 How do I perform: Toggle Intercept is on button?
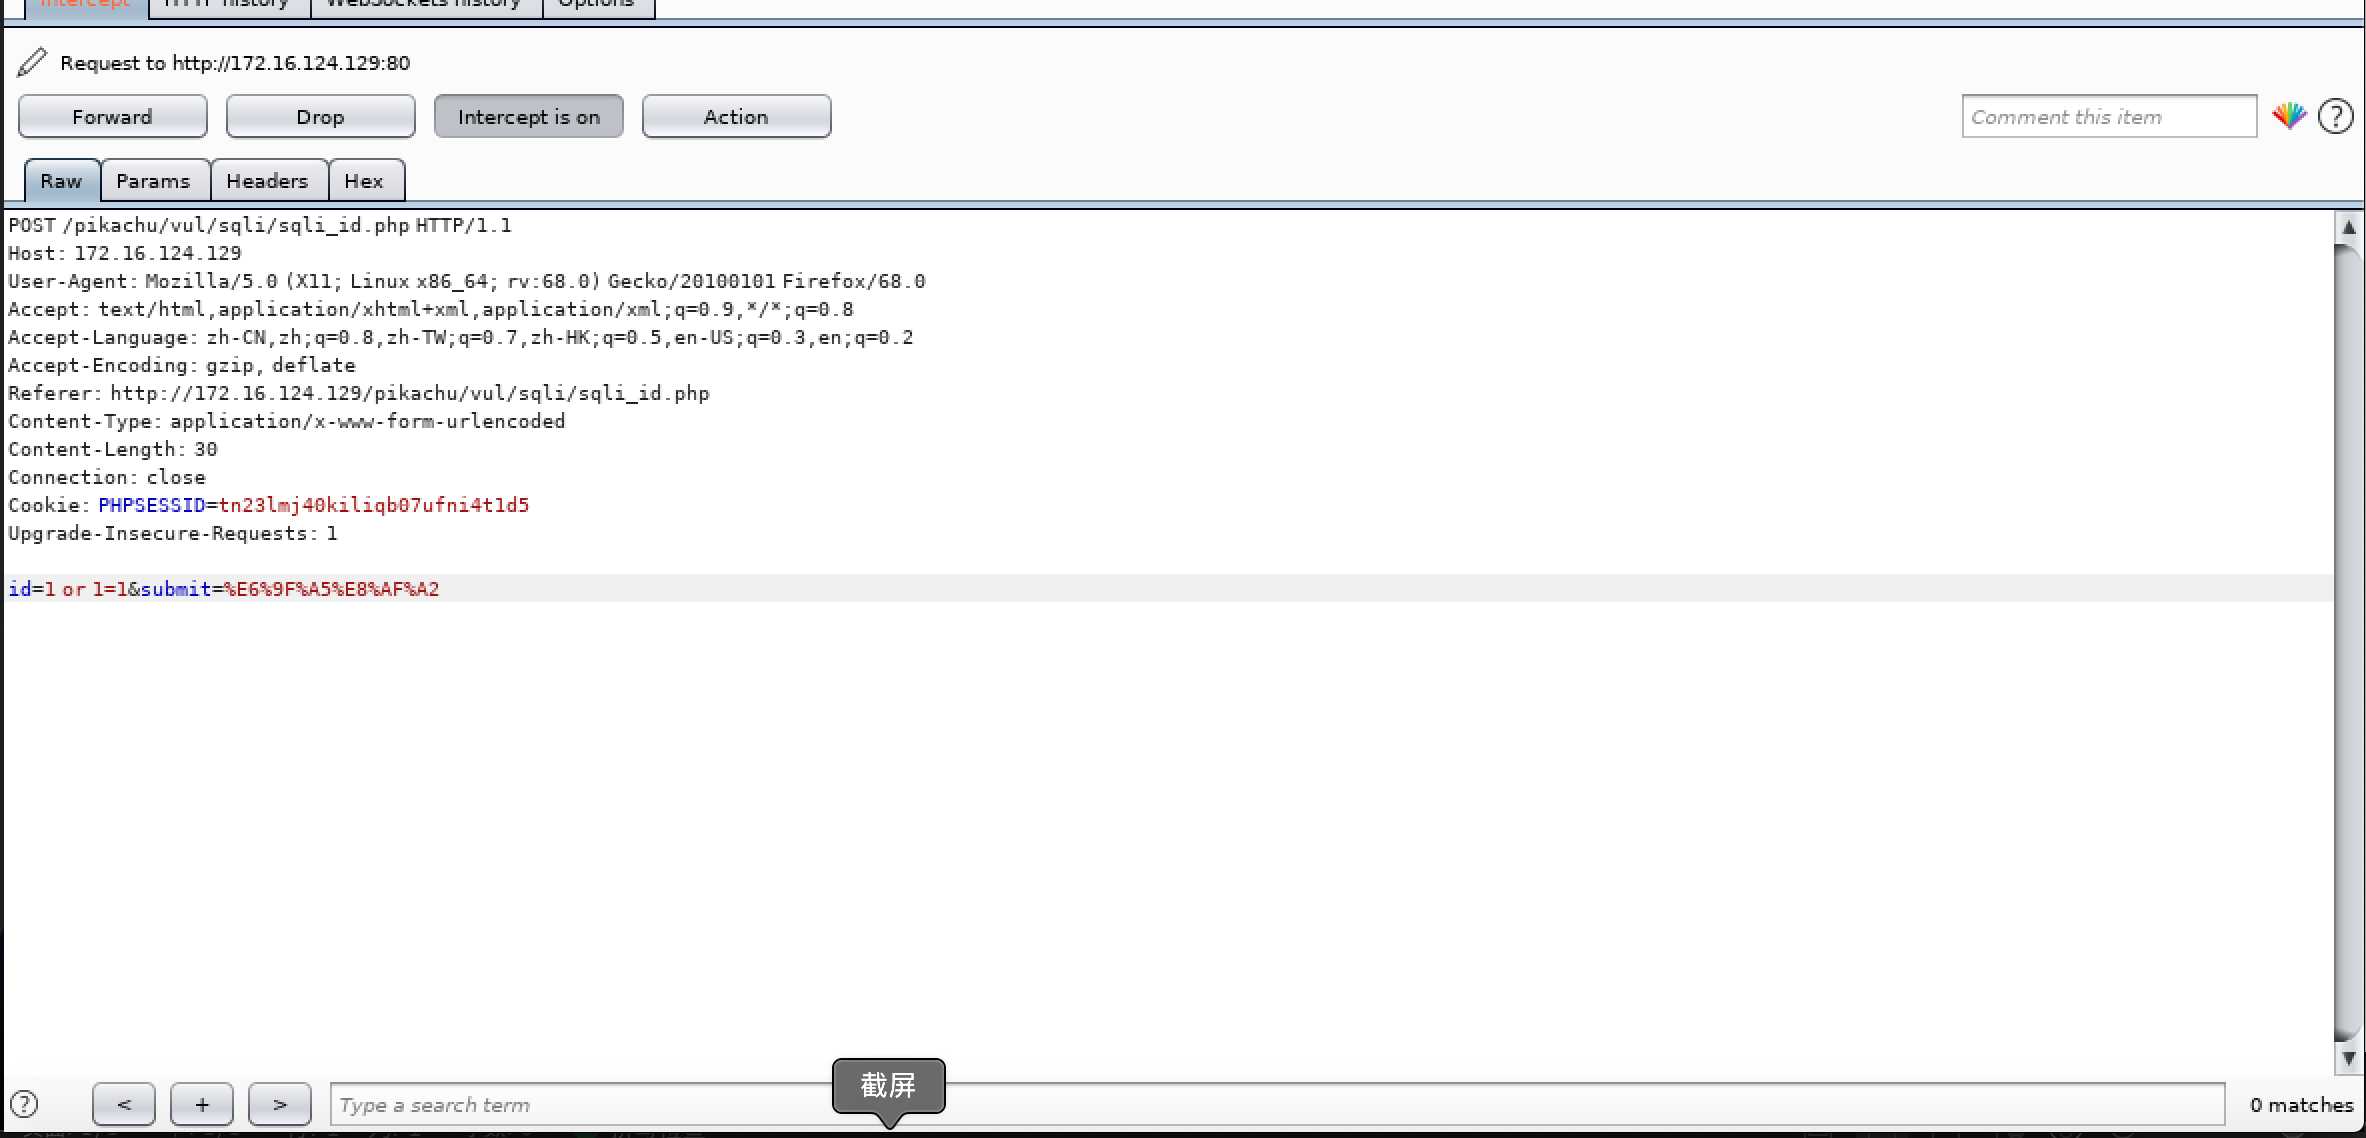pyautogui.click(x=530, y=116)
